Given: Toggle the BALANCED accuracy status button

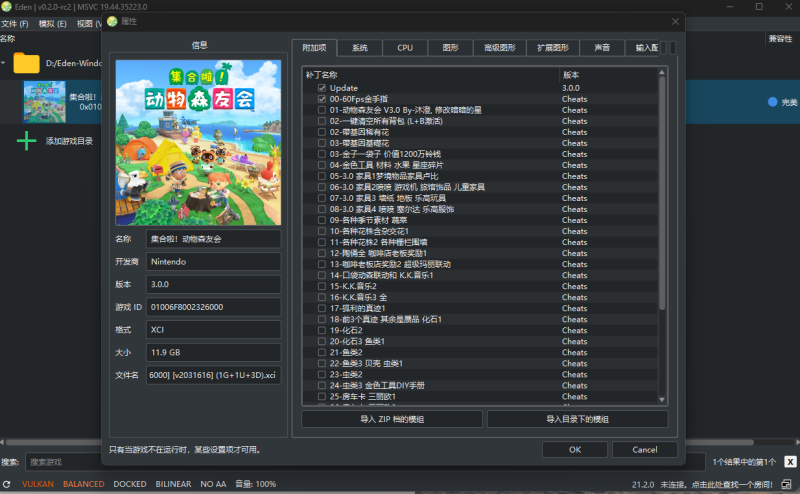Looking at the screenshot, I should 84,484.
